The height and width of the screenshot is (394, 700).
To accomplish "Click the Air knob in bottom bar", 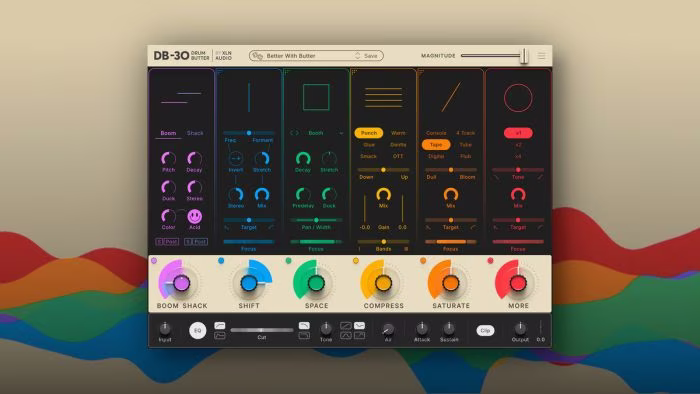I will click(x=388, y=329).
